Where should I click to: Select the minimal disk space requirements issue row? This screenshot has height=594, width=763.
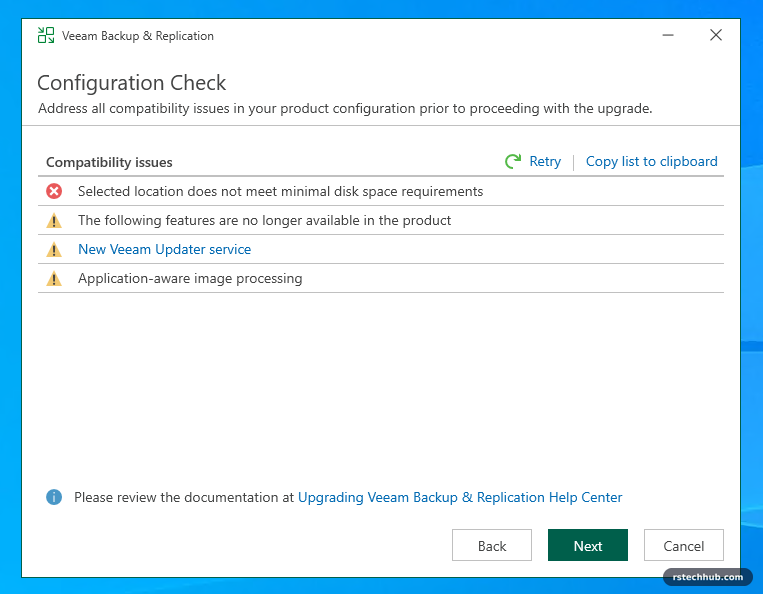tap(381, 191)
